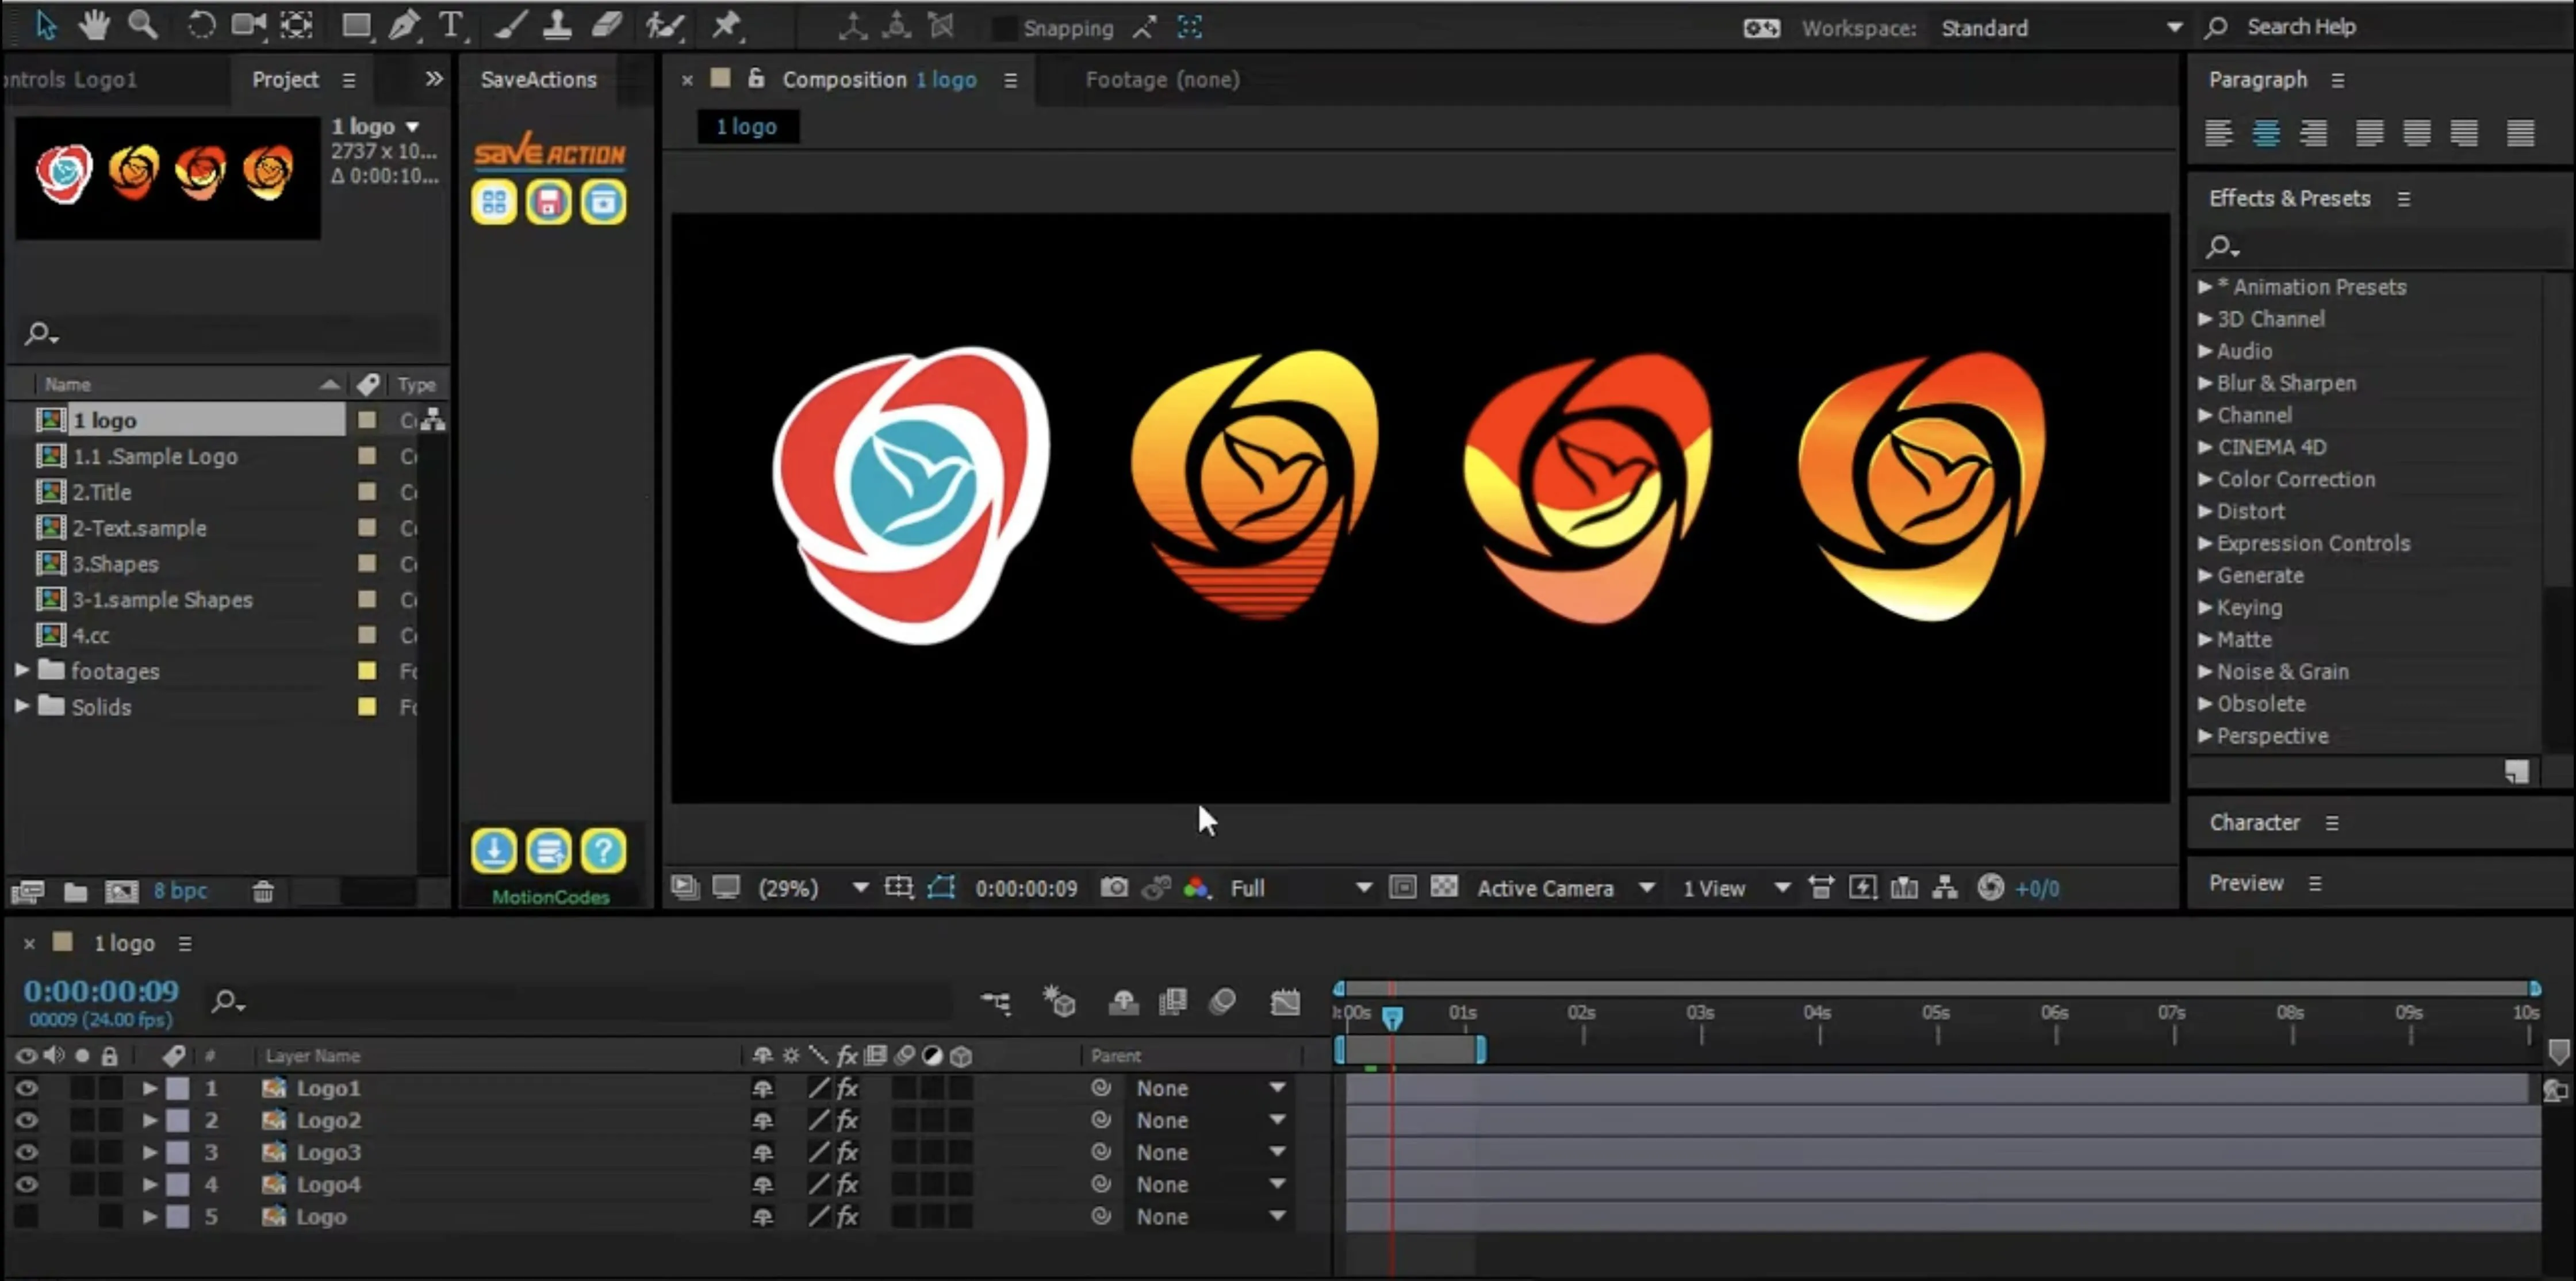
Task: Expand the footages folder
Action: pos(21,670)
